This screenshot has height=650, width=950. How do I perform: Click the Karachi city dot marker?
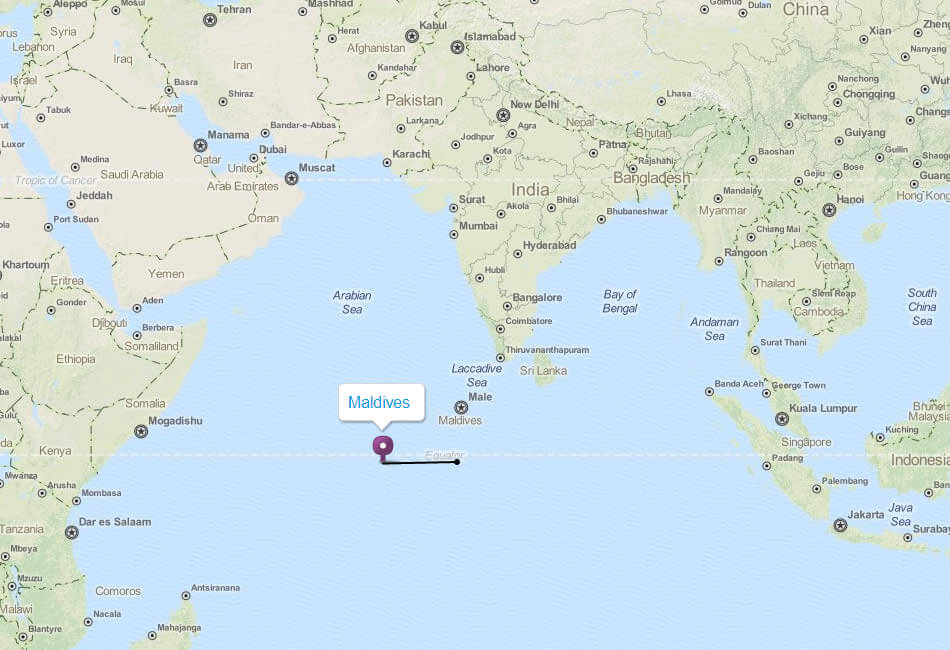[x=387, y=162]
